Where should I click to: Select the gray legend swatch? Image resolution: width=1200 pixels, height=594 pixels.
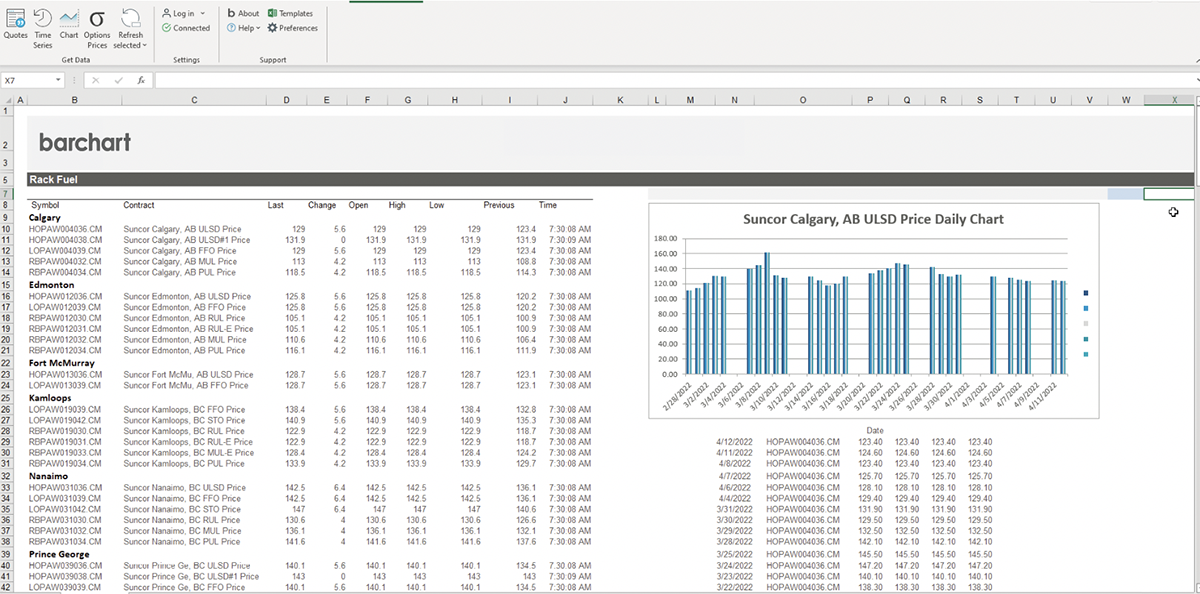(1085, 324)
